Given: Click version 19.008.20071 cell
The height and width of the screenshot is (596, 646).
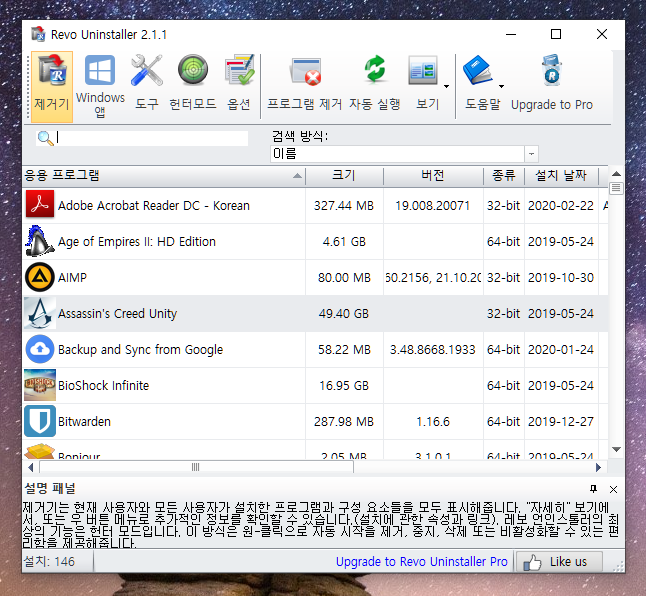Looking at the screenshot, I should [433, 205].
